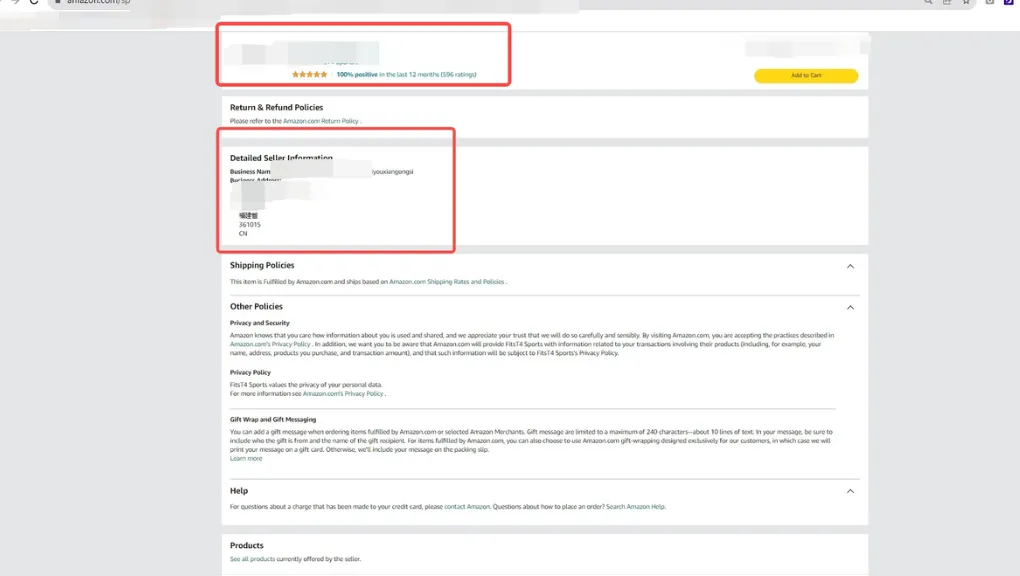Open the Amazon.com Return Policy link
The height and width of the screenshot is (576, 1020).
320,121
